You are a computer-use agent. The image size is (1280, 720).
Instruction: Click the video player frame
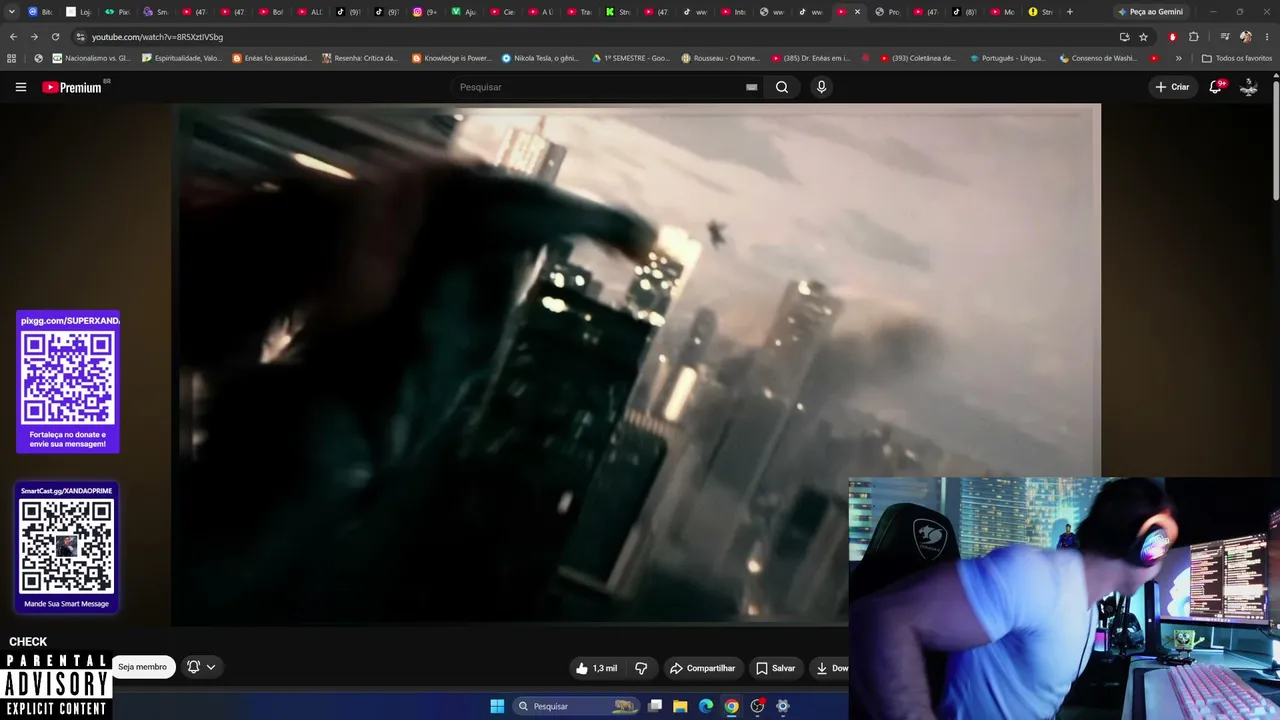(x=636, y=364)
